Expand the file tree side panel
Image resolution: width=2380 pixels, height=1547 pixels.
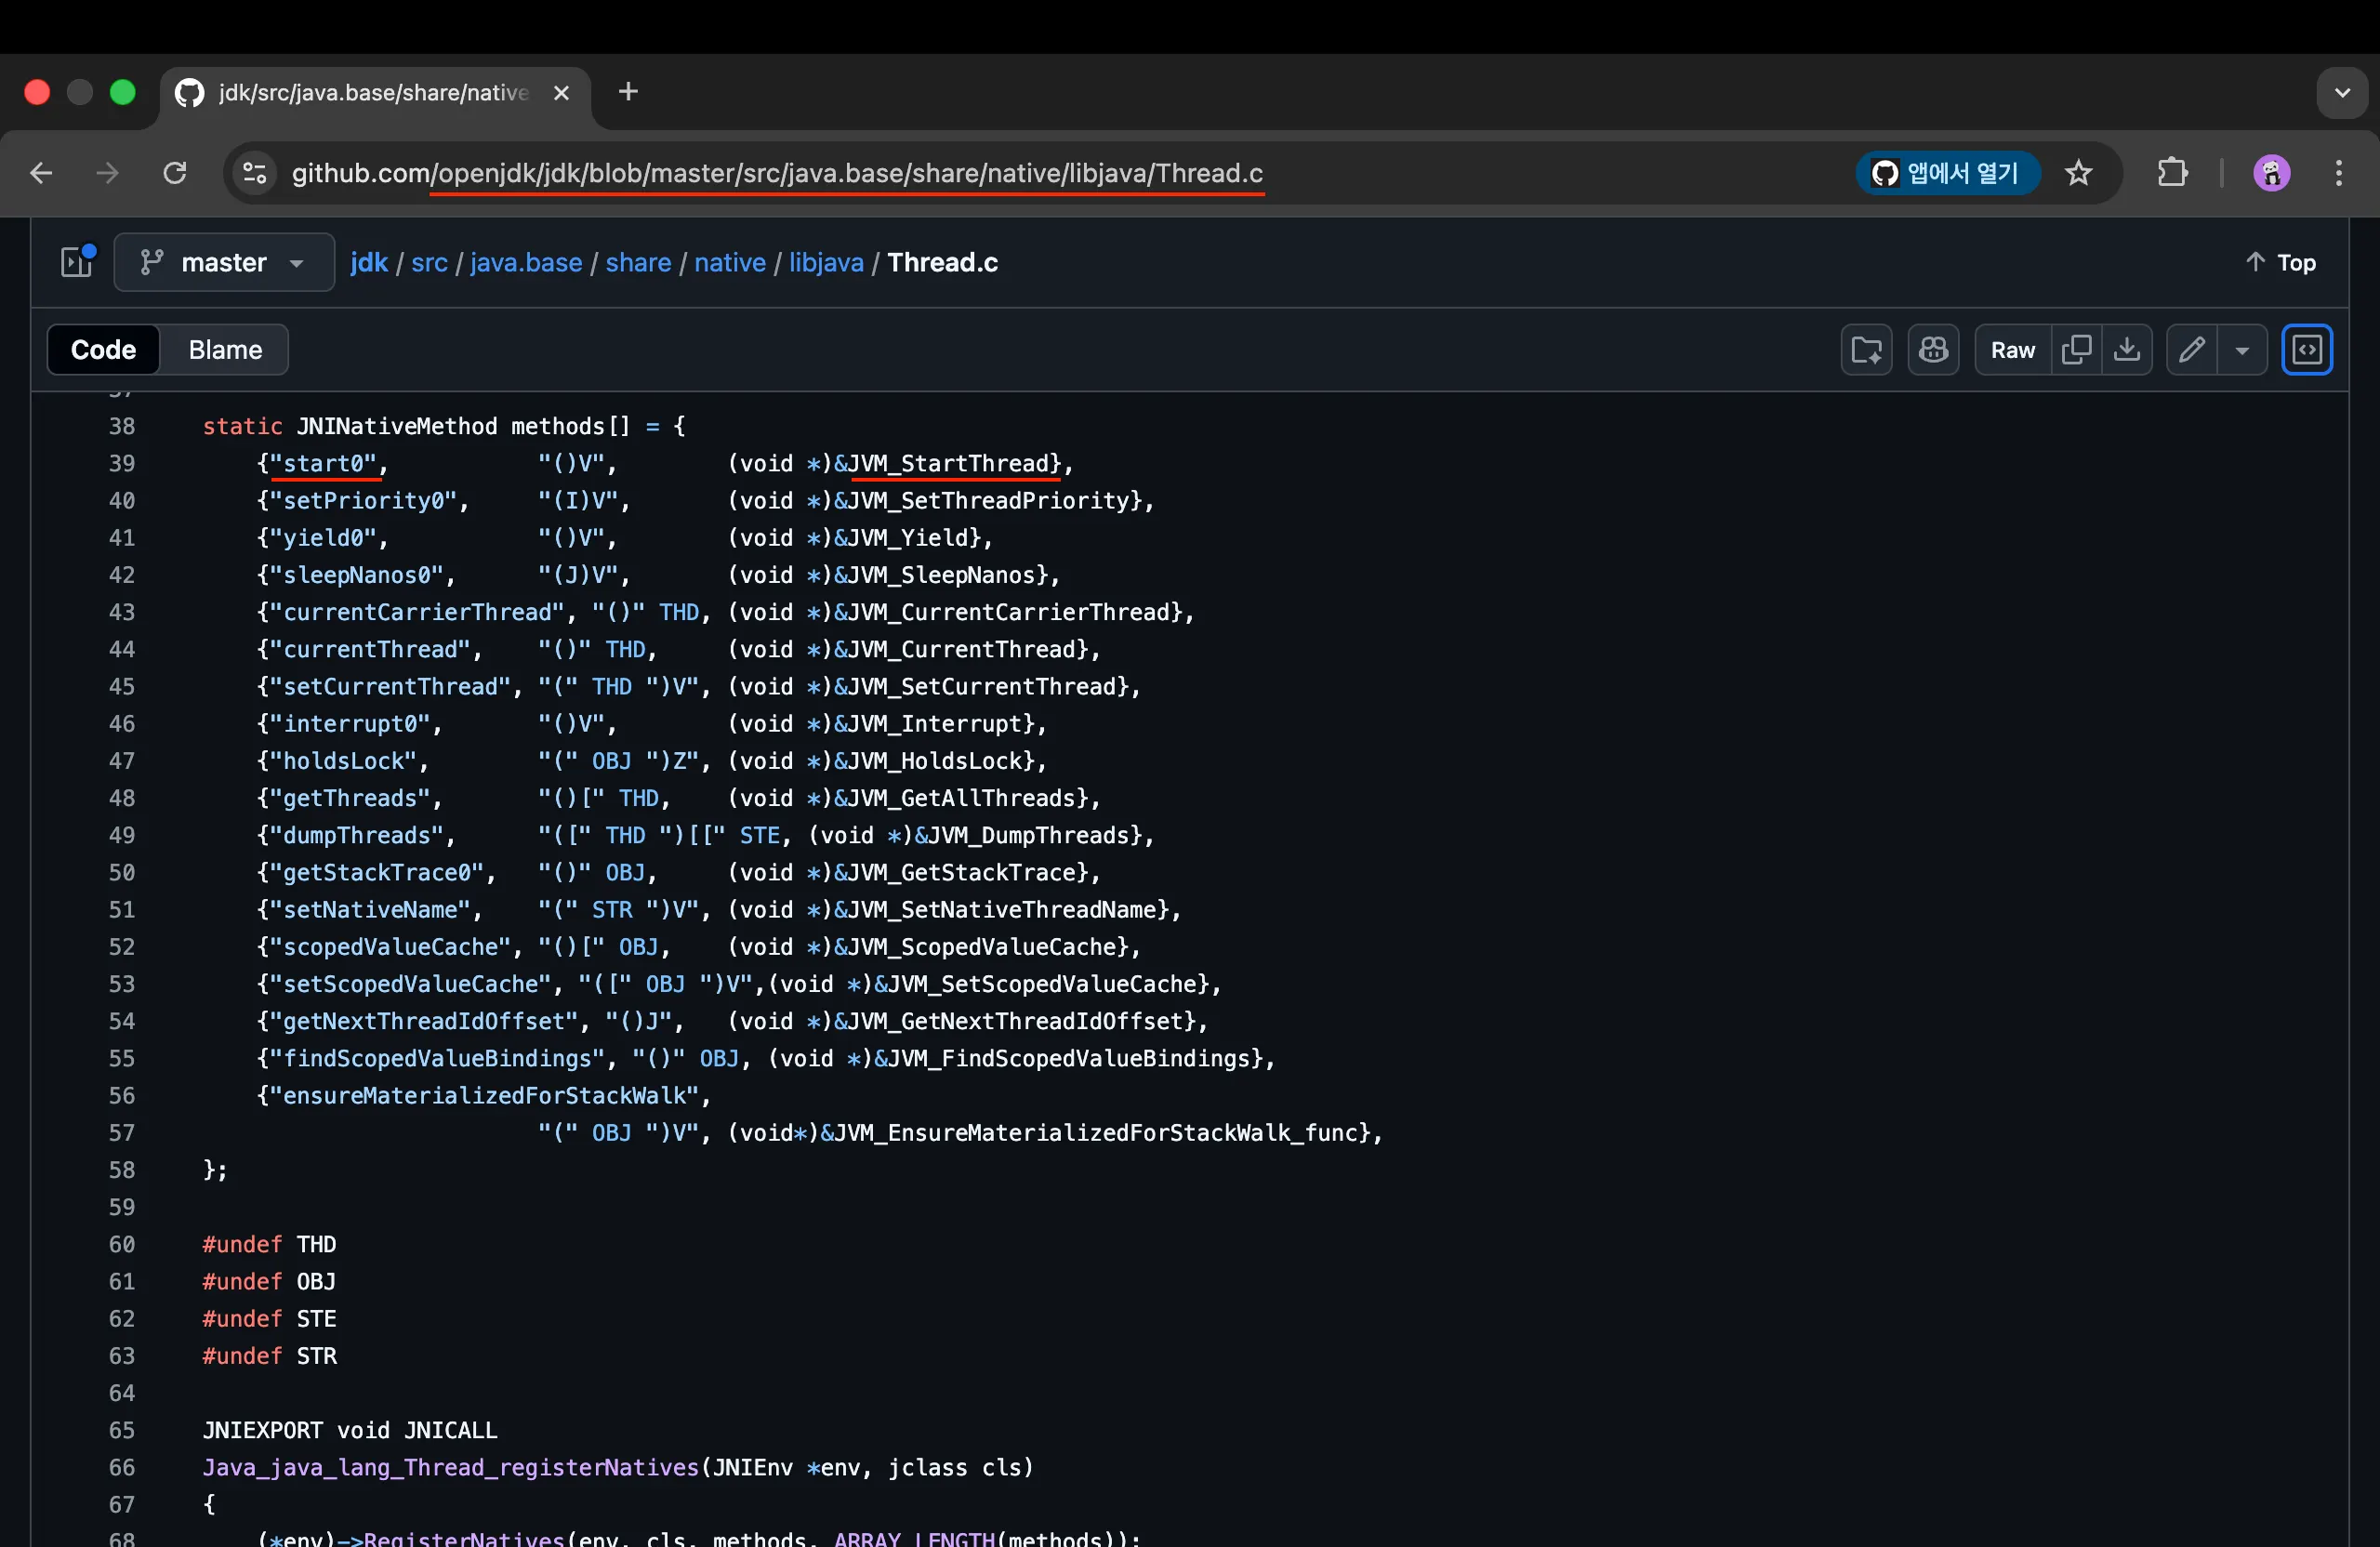point(77,262)
